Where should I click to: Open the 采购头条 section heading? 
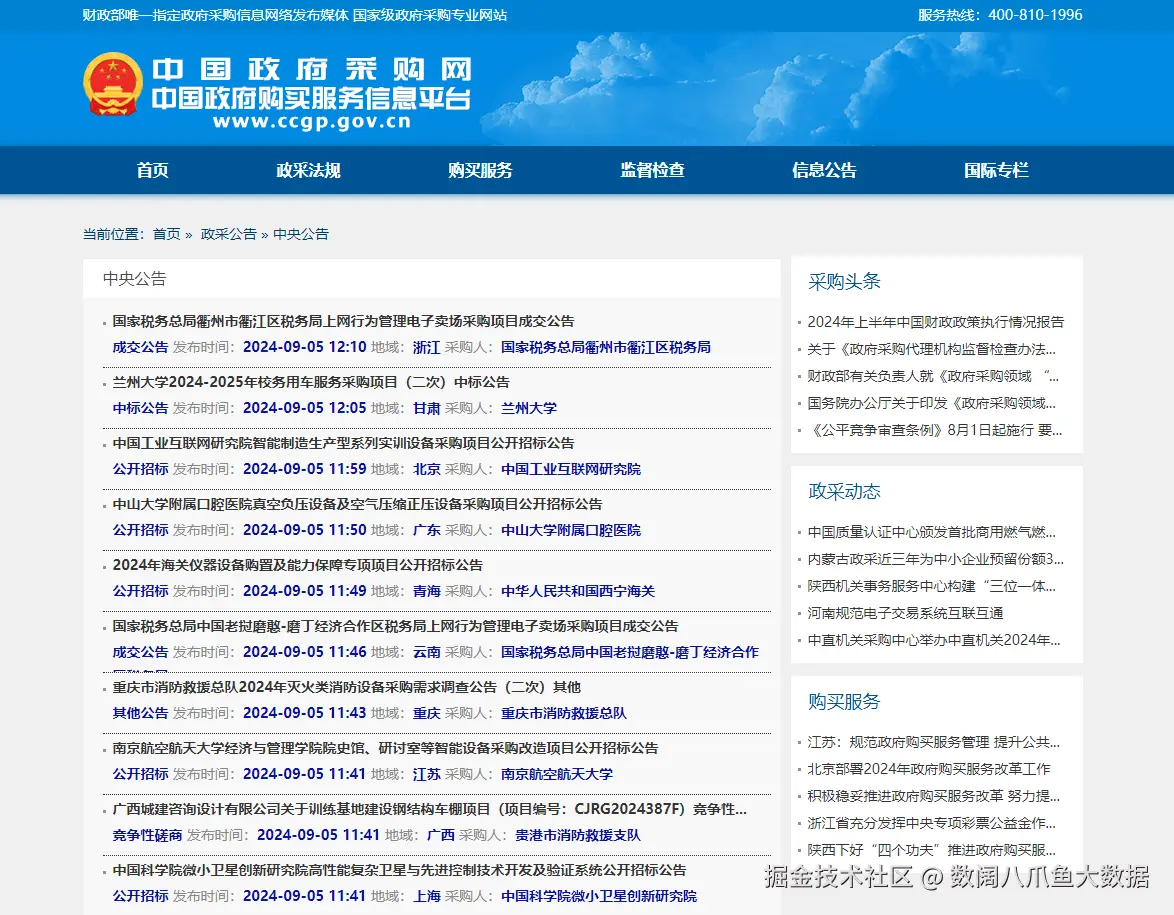[844, 282]
